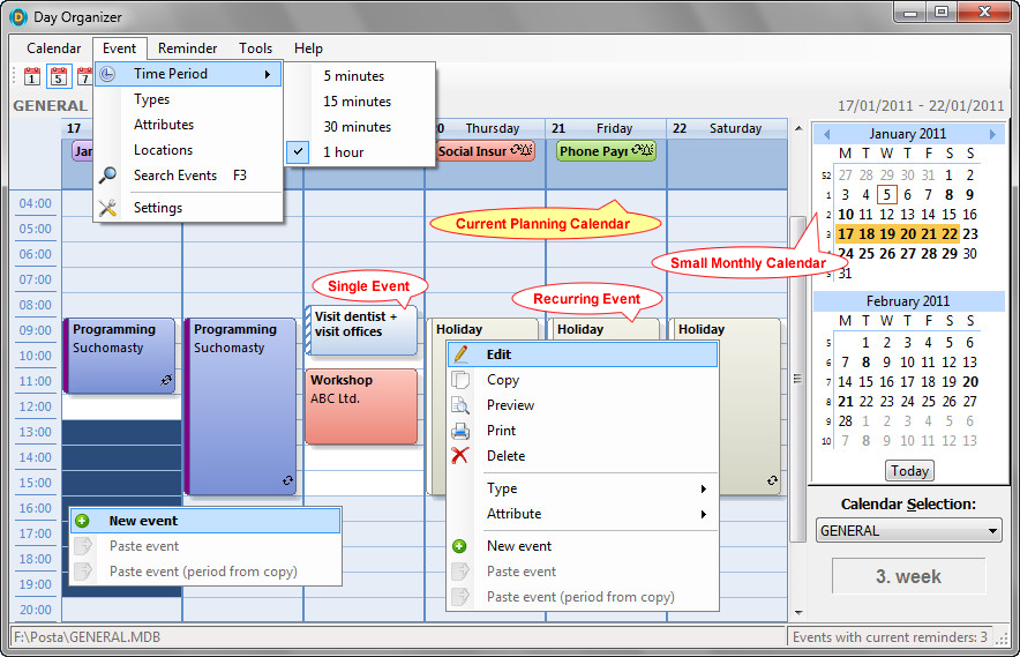1020x657 pixels.
Task: Click the Today button
Action: pos(908,470)
